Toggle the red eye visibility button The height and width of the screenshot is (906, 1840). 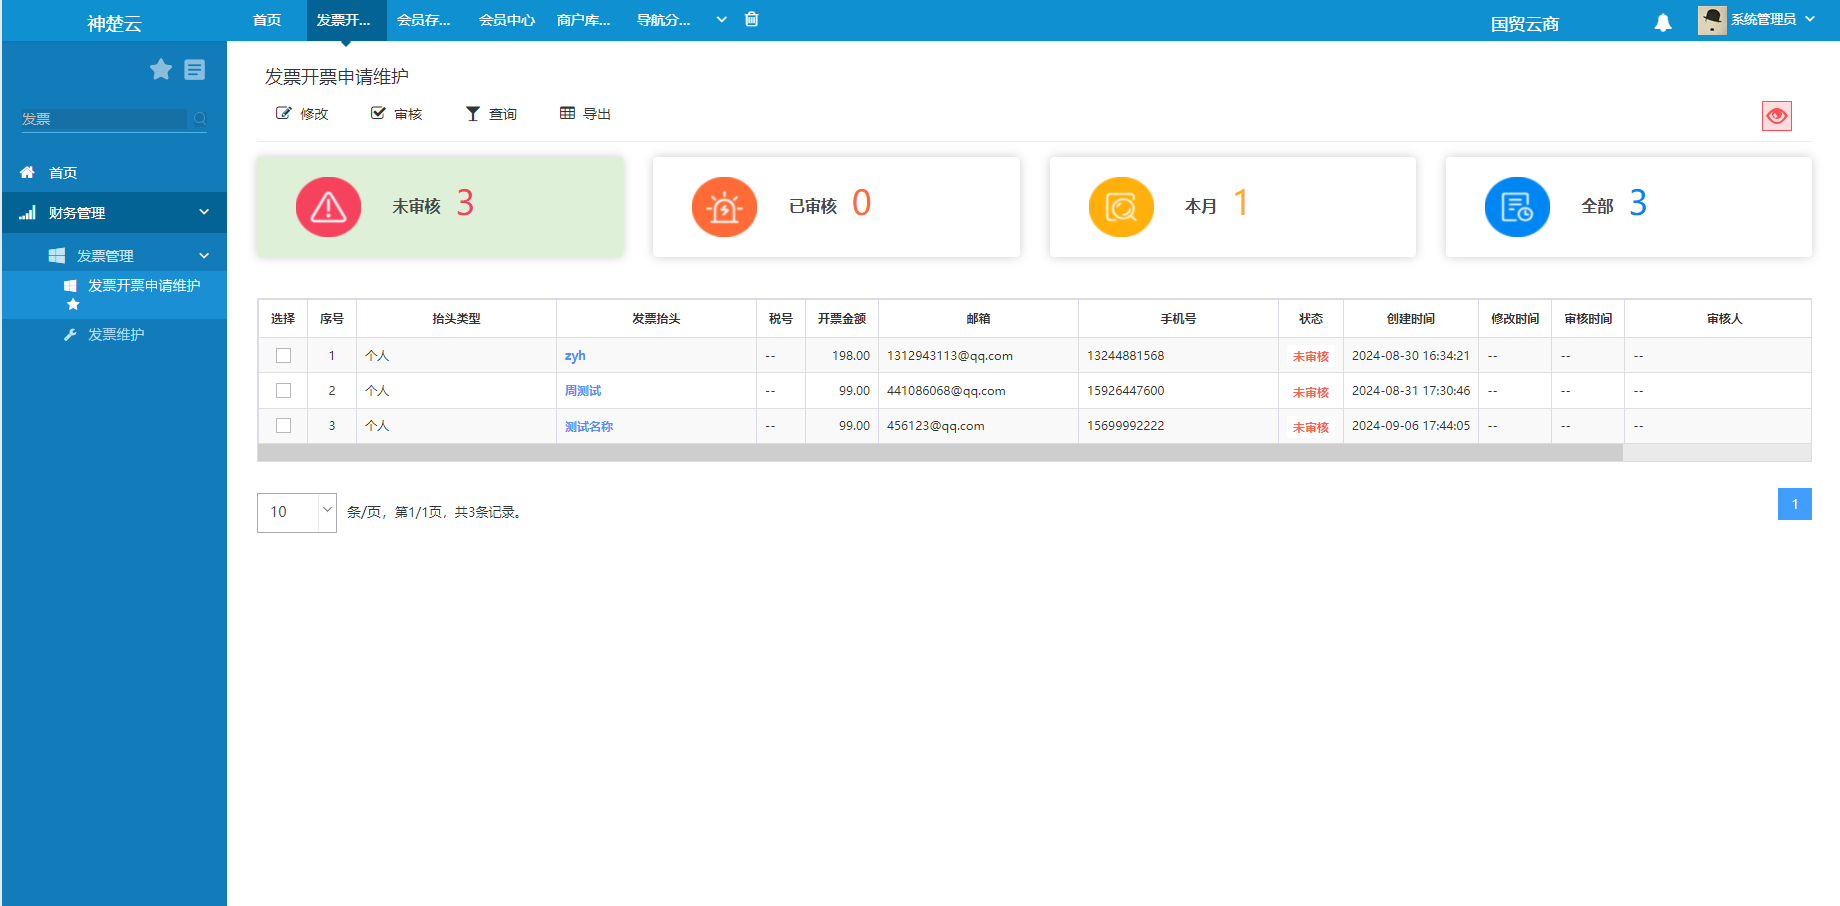pos(1777,116)
